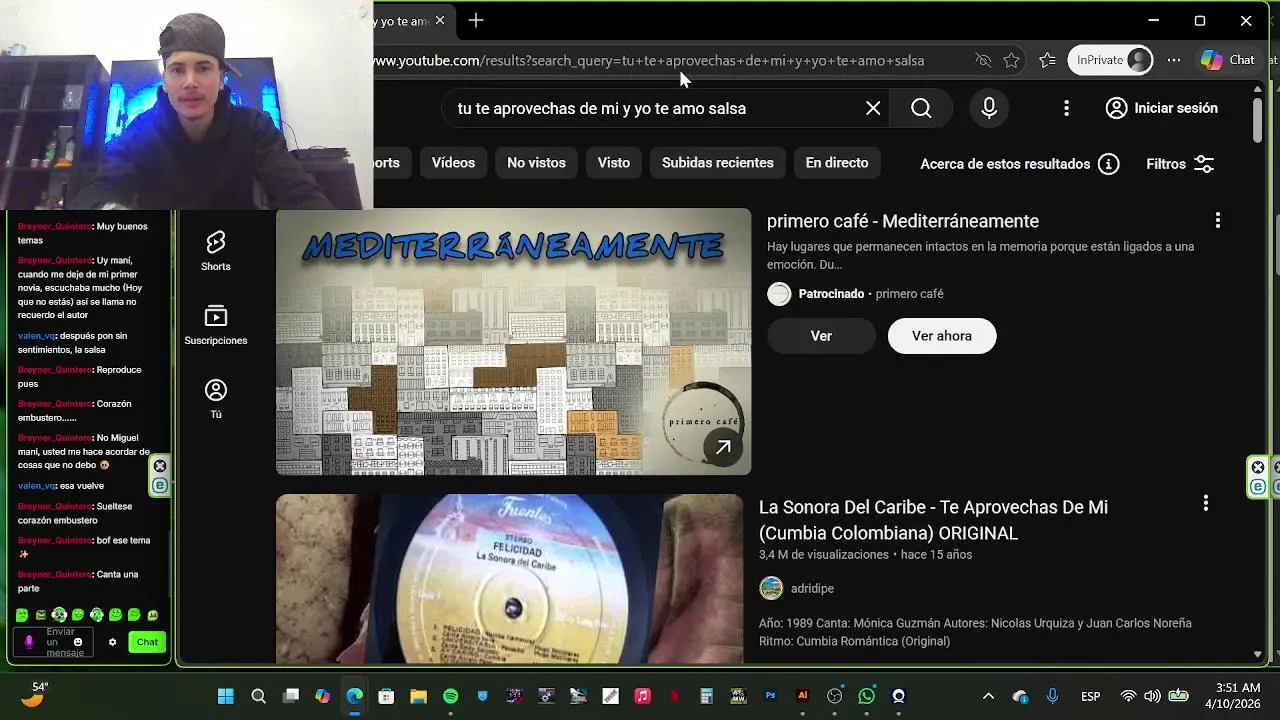
Task: Open Spotify from the taskbar
Action: point(450,696)
